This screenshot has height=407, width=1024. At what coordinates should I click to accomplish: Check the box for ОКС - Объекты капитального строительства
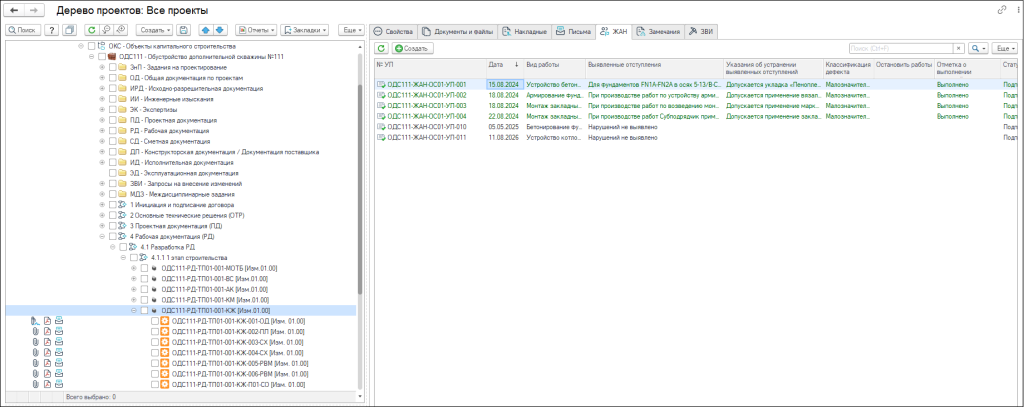pos(91,46)
